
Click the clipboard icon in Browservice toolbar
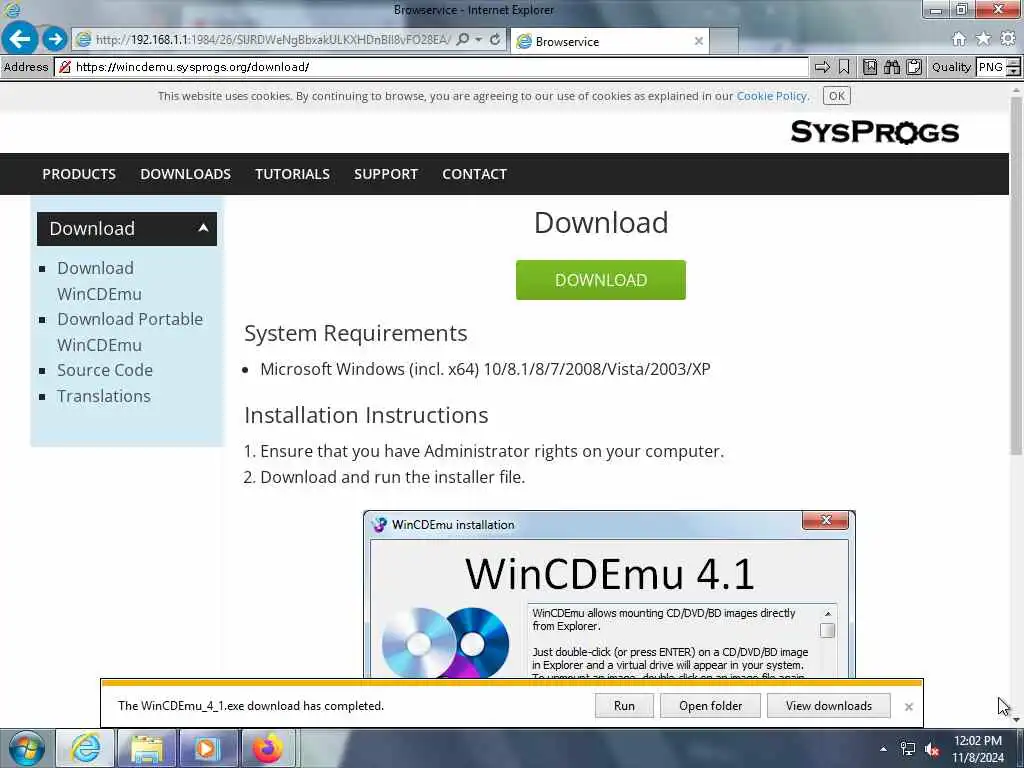point(914,67)
